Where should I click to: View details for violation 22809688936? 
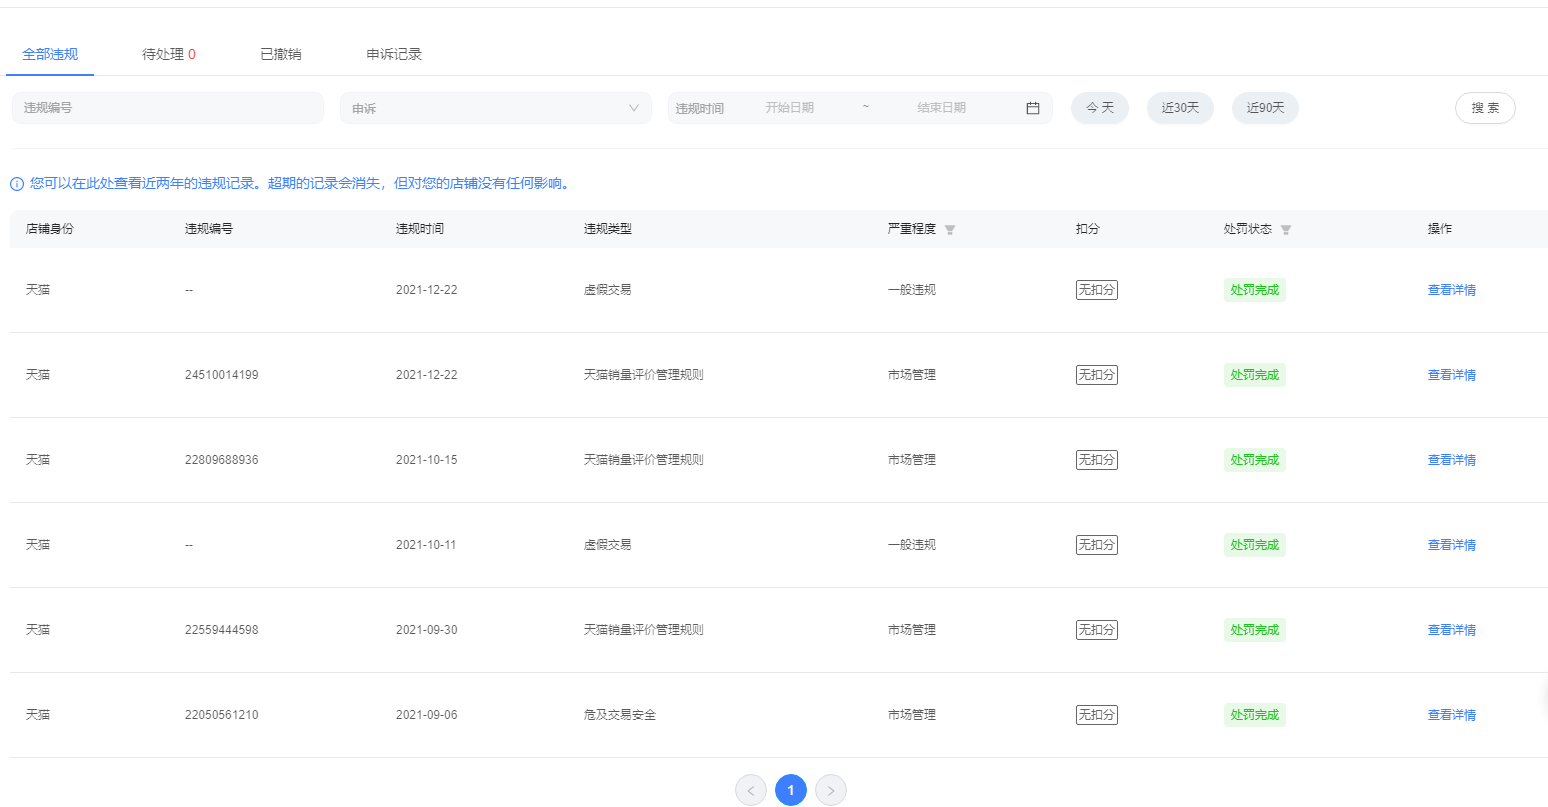pyautogui.click(x=1452, y=460)
